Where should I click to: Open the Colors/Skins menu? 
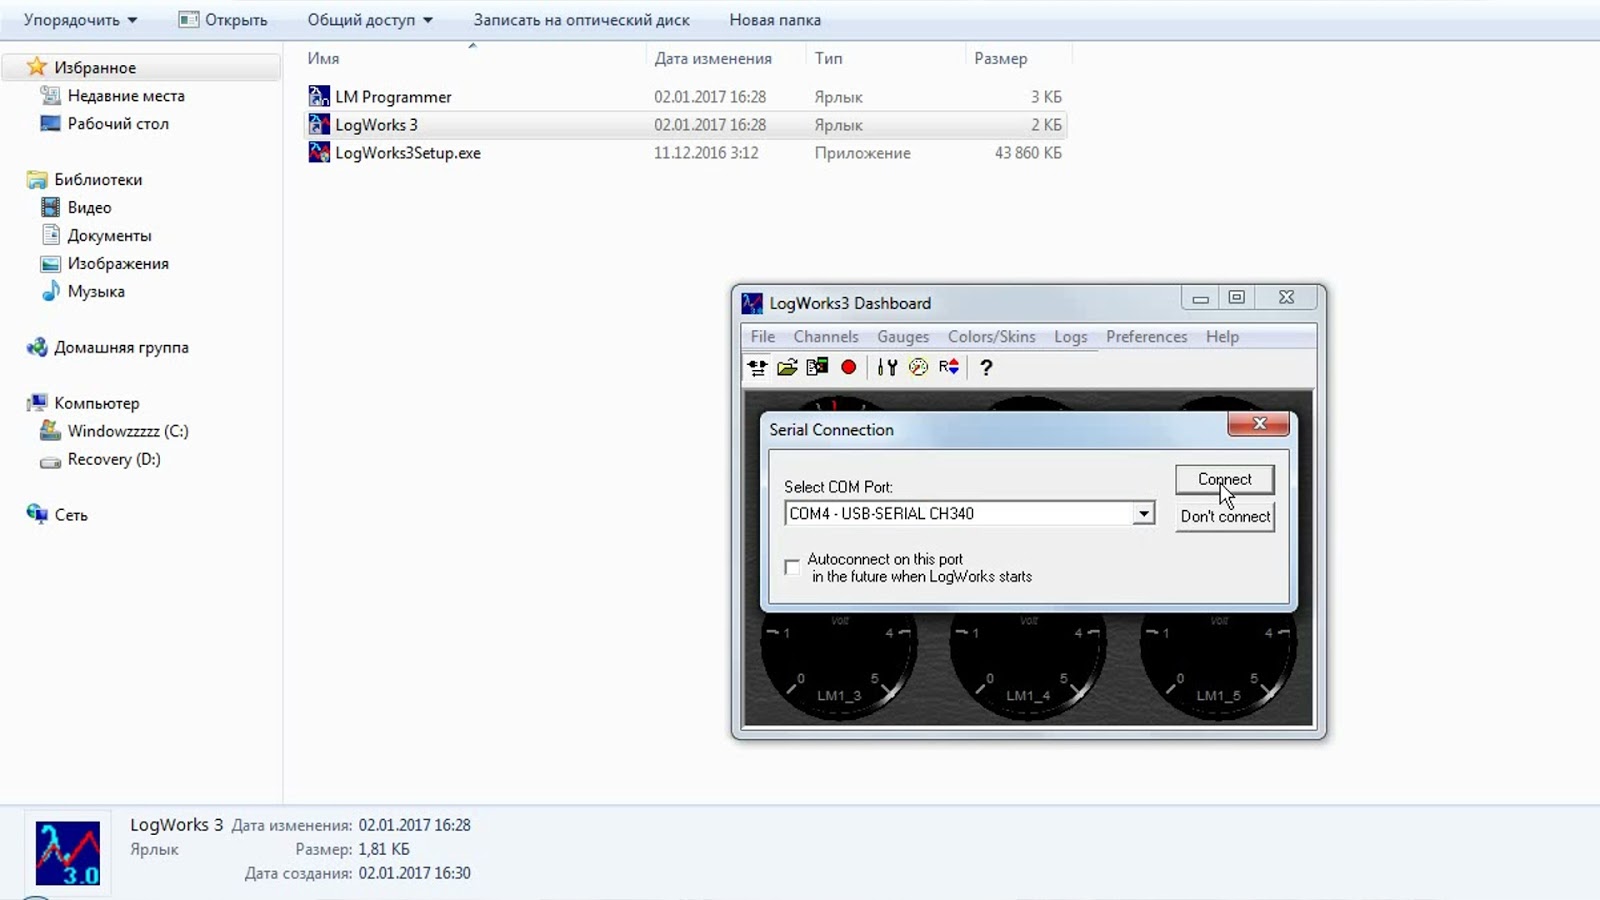tap(992, 337)
